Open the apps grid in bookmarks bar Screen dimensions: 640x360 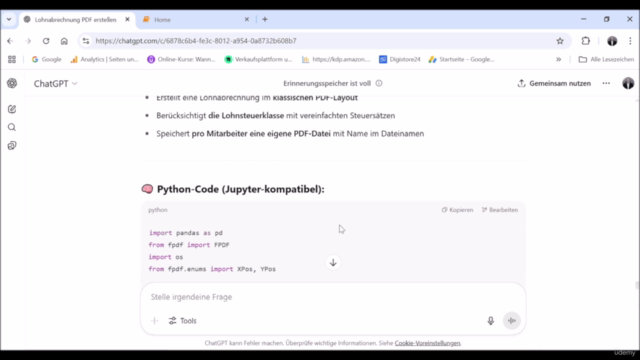click(12, 59)
